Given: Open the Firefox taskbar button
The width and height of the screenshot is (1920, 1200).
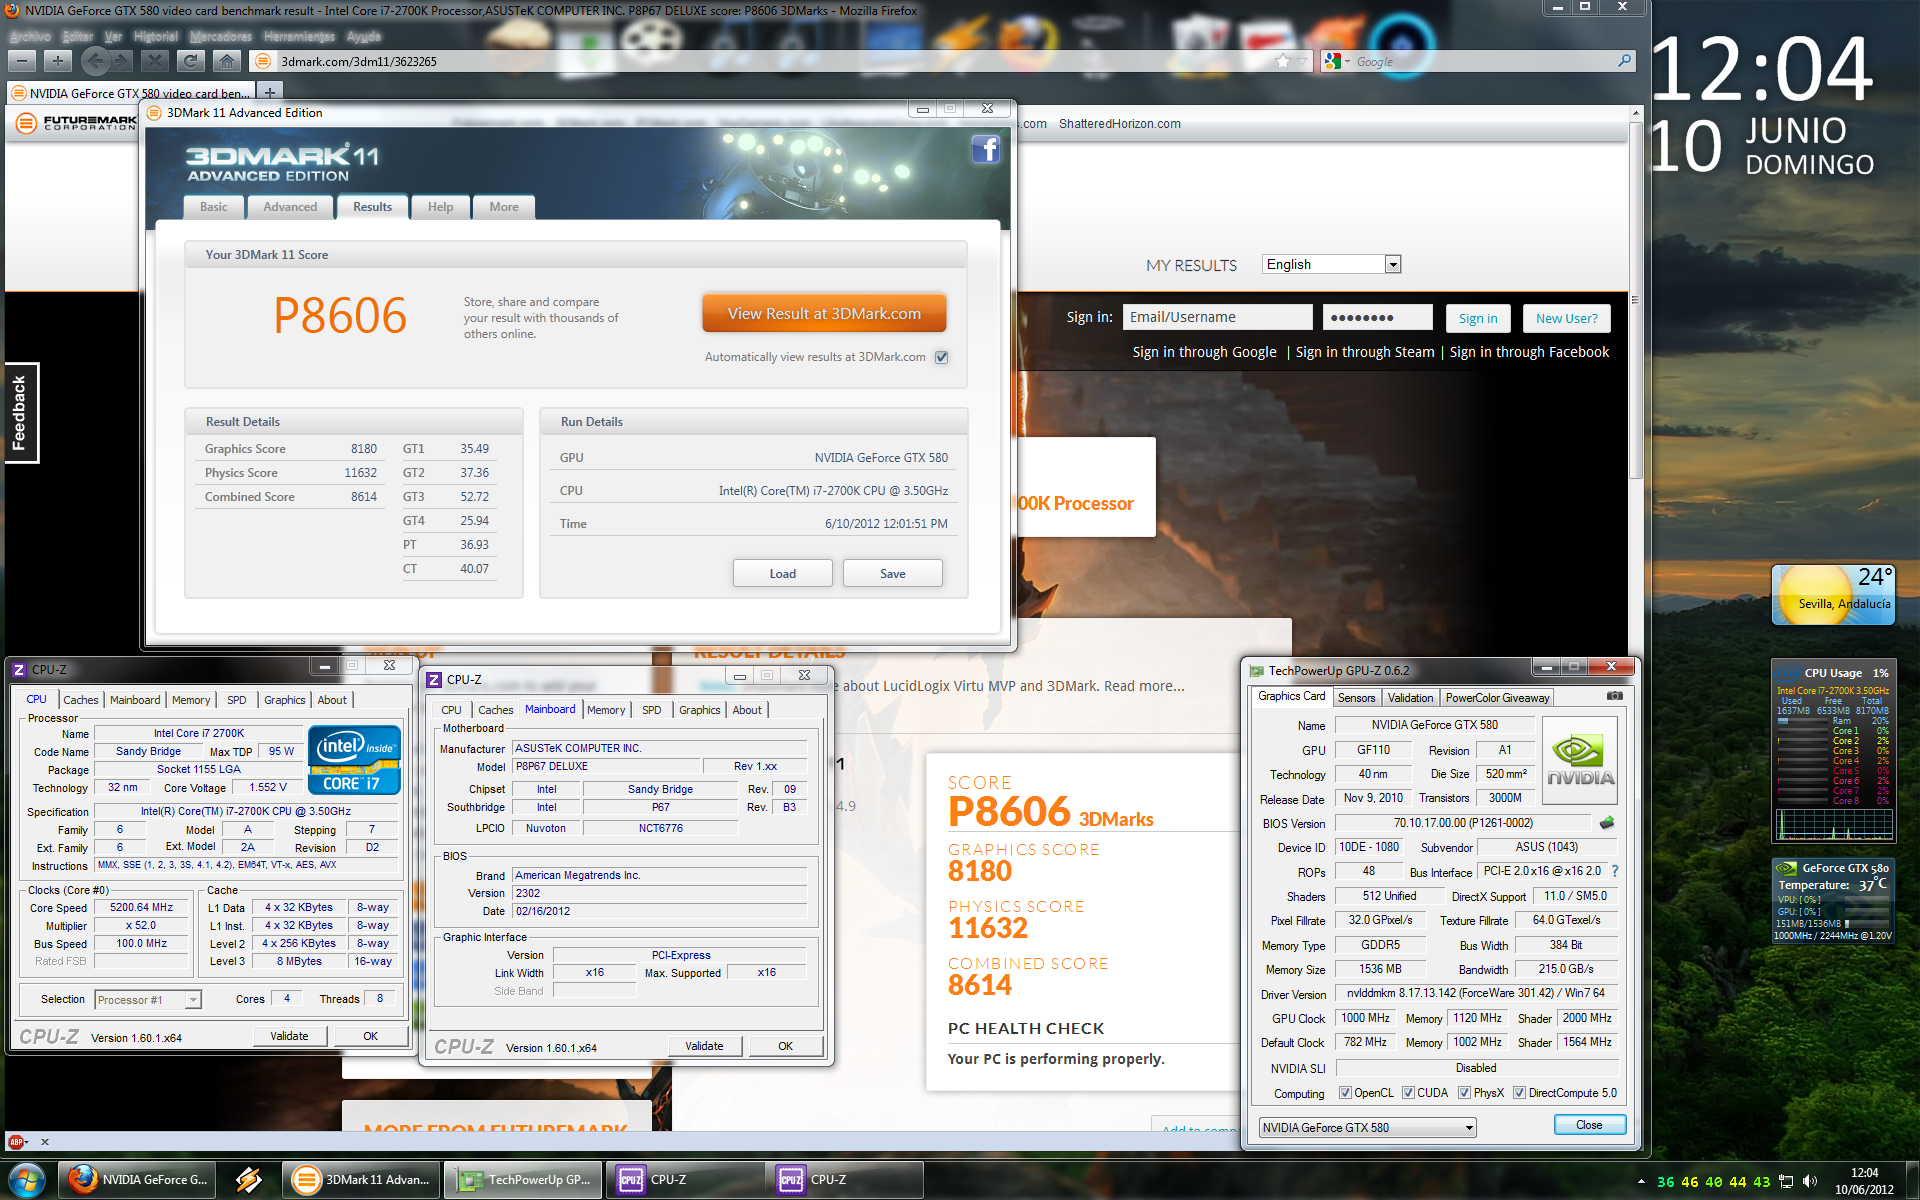Looking at the screenshot, I should click(x=138, y=1180).
